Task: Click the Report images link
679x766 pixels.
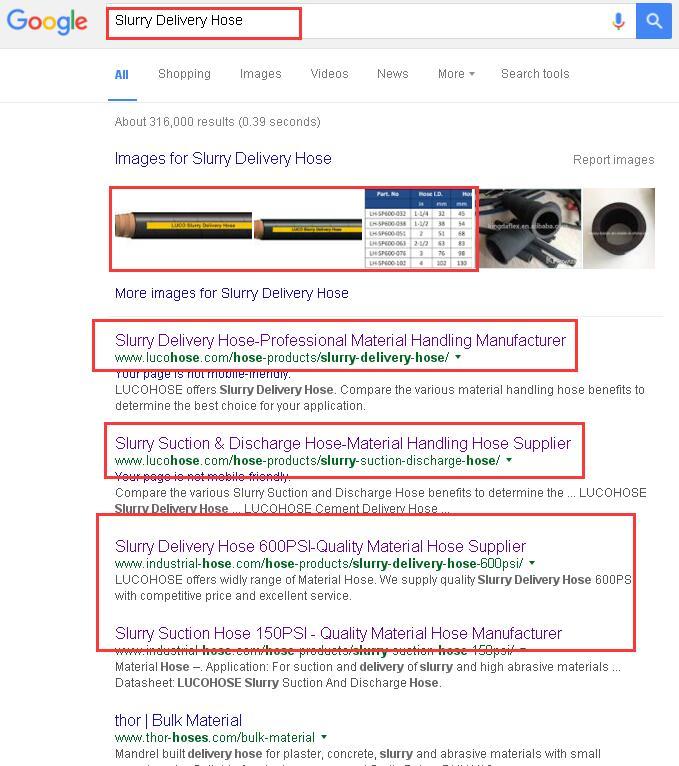Action: tap(614, 160)
